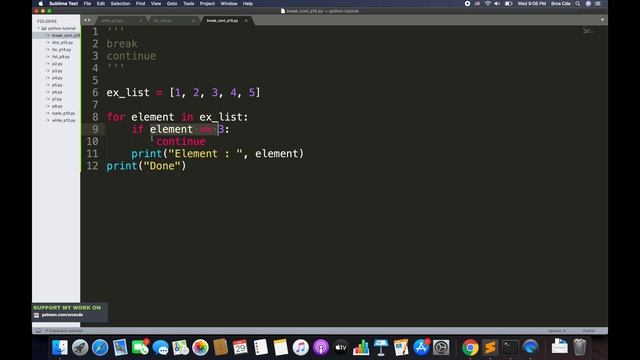Screen dimensions: 640x360
Task: Open the Goto menu
Action: [x=172, y=3]
